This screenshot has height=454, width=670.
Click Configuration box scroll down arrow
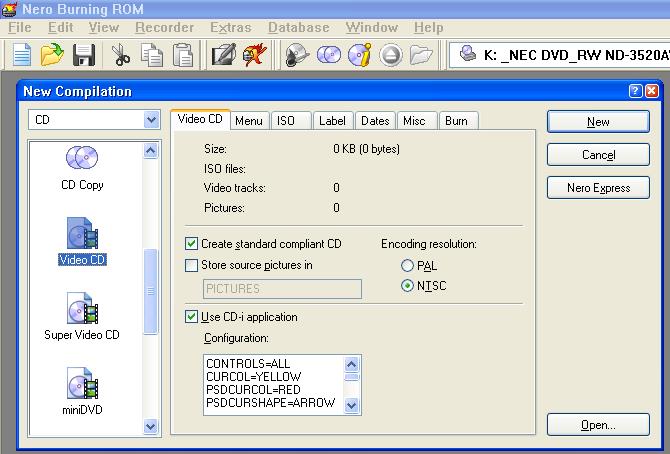point(351,404)
